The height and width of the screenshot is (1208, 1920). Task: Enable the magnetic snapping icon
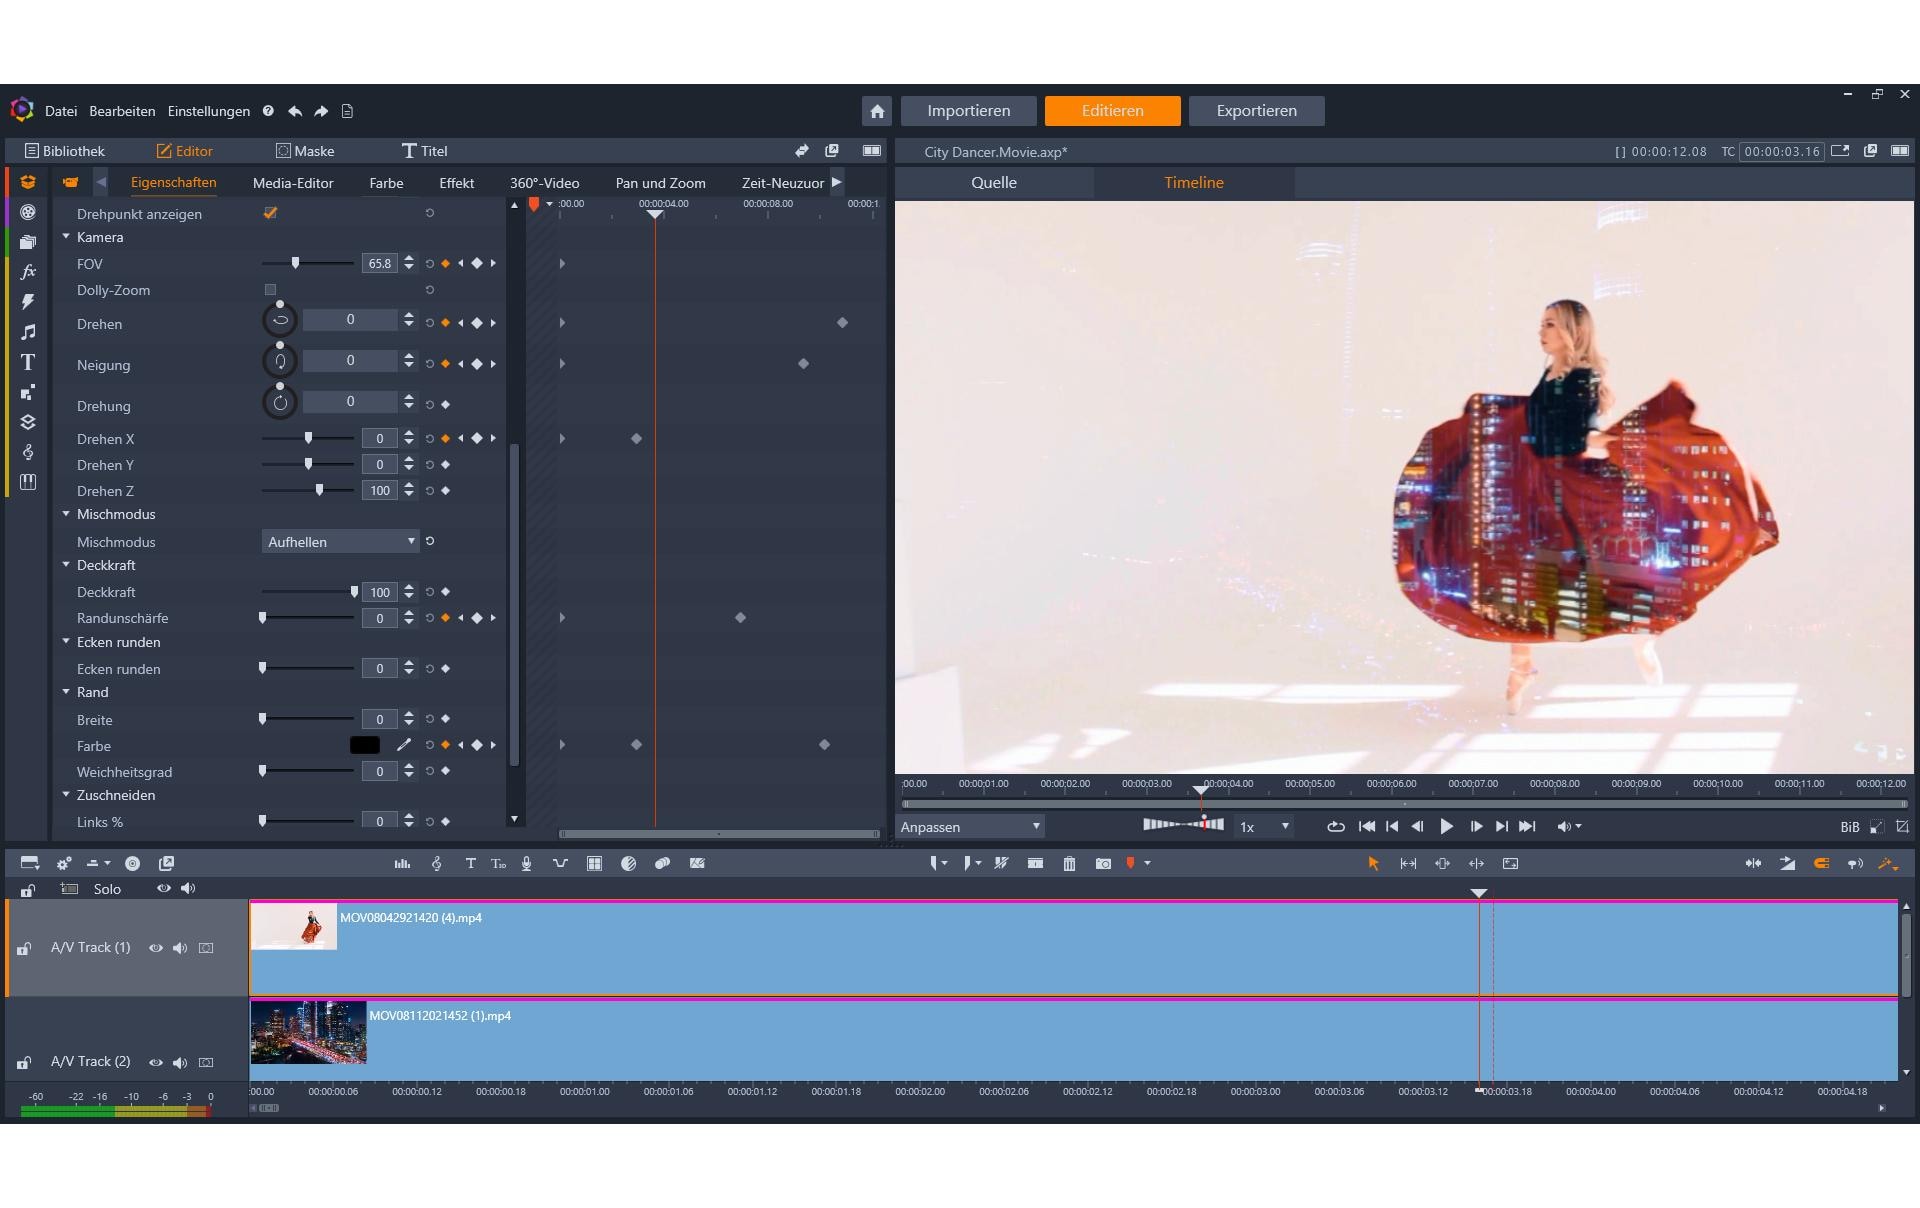(1821, 863)
